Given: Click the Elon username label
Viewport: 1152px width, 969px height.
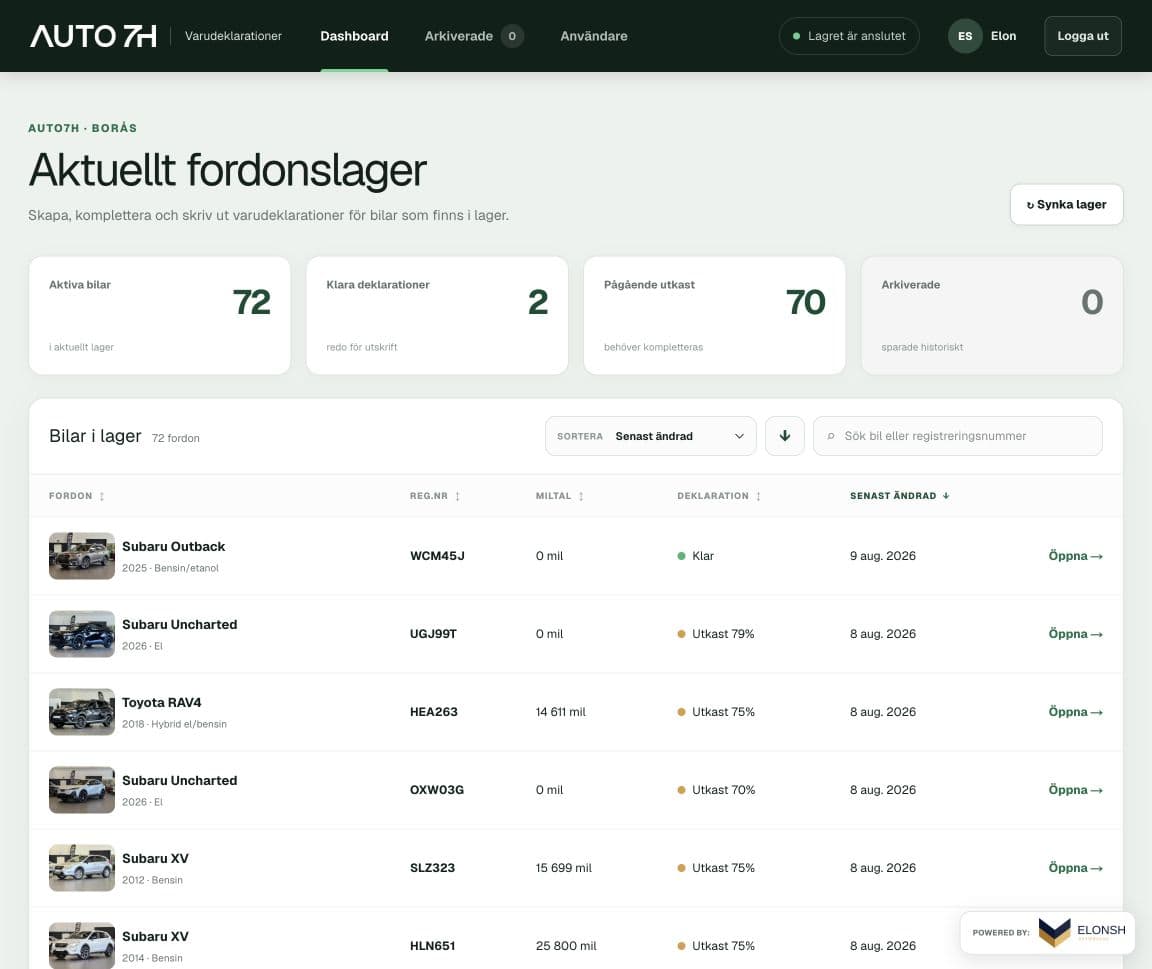Looking at the screenshot, I should [1003, 36].
